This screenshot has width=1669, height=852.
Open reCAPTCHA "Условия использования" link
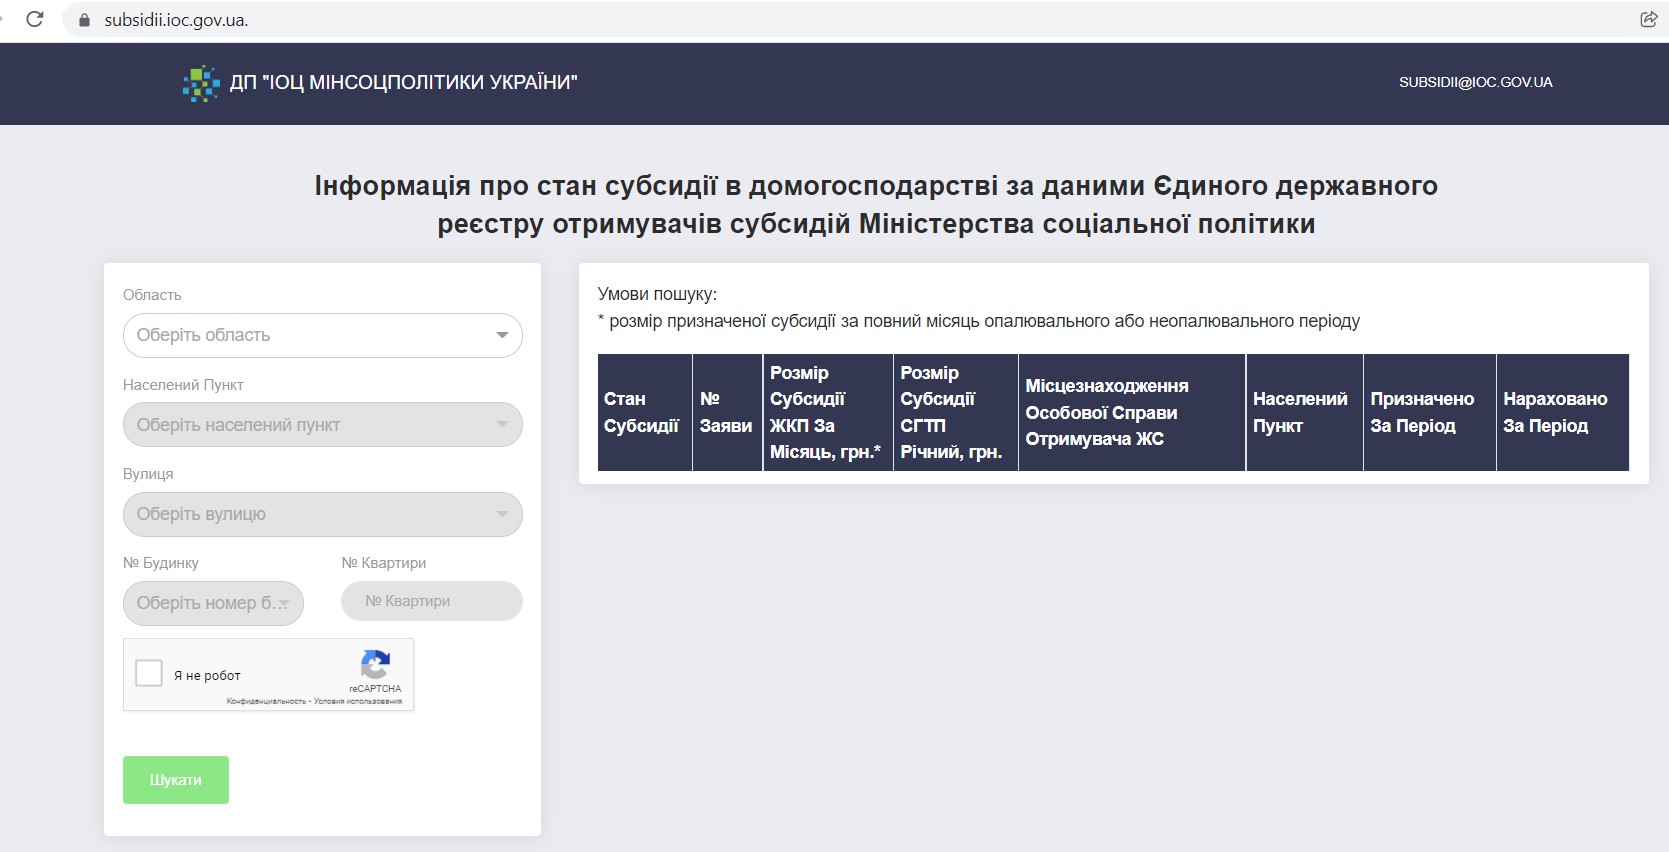pos(358,701)
